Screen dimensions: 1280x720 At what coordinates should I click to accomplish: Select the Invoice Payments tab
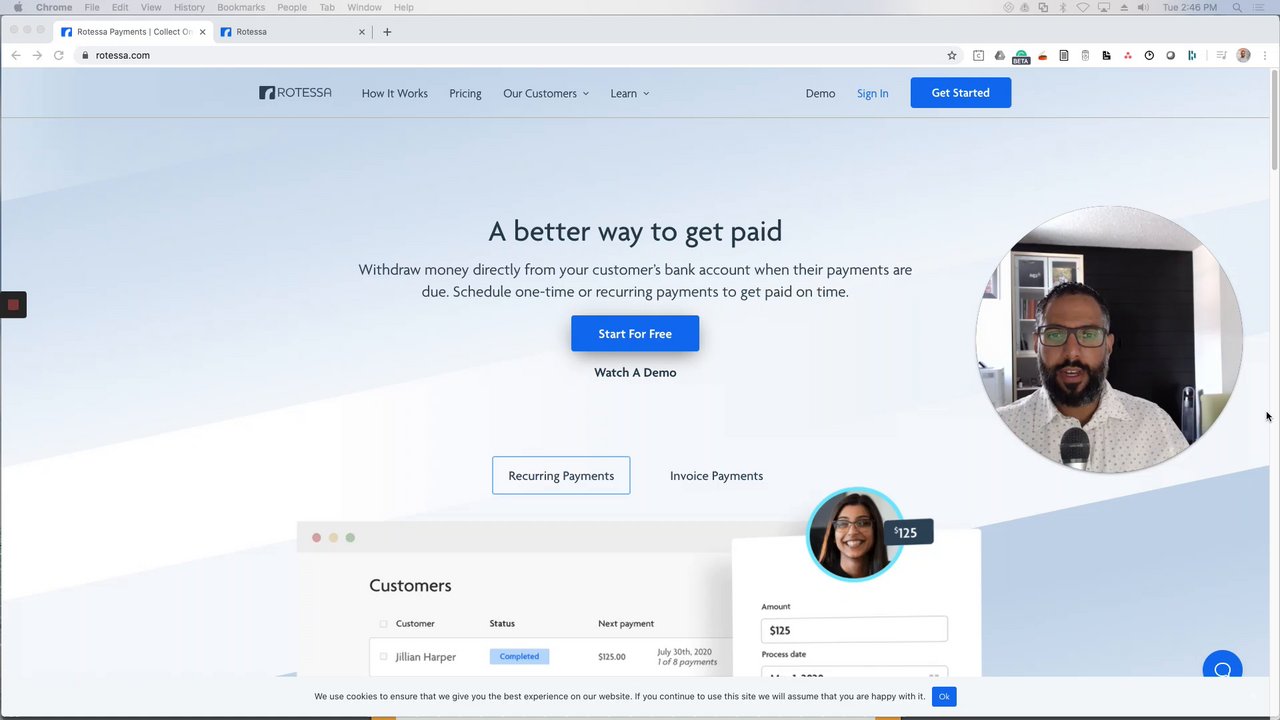pyautogui.click(x=716, y=475)
